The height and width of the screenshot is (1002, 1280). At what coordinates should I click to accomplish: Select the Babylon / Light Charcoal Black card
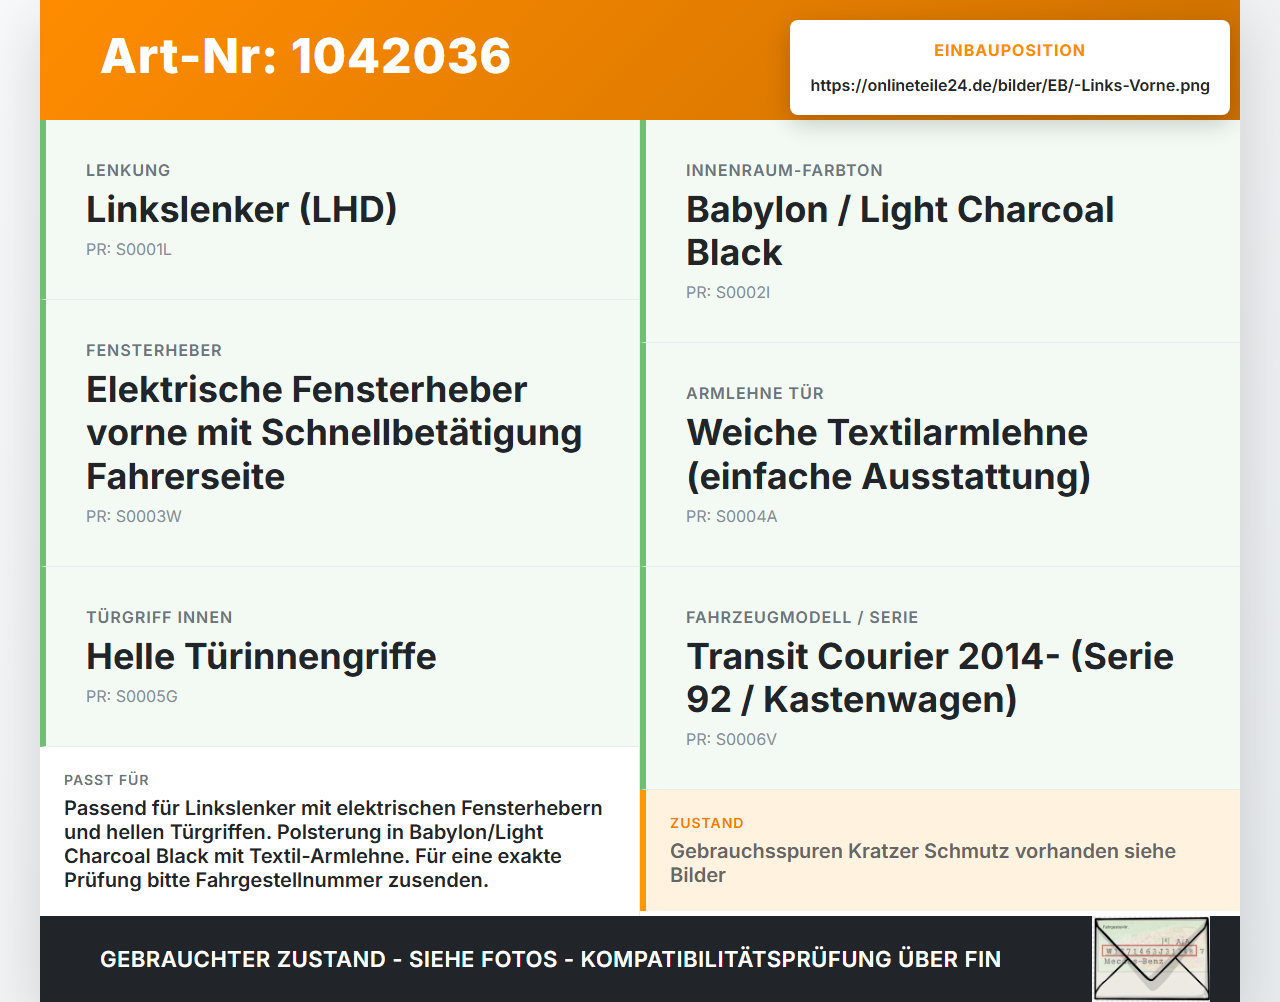coord(940,231)
